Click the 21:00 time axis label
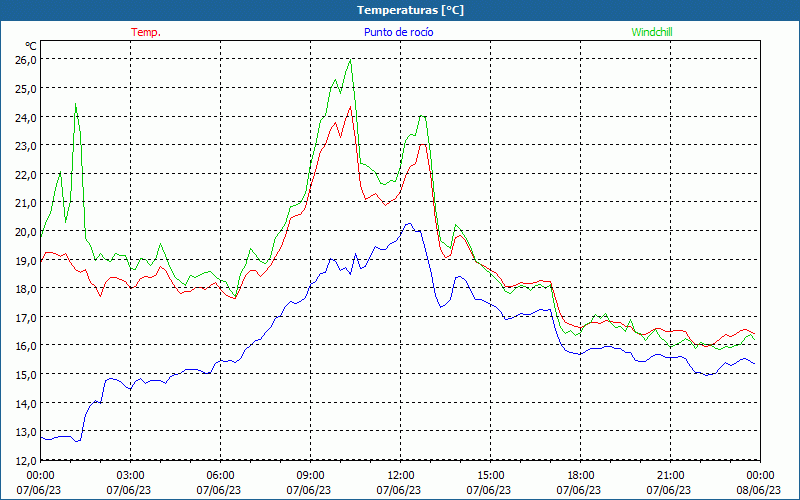This screenshot has width=800, height=500. [x=670, y=475]
